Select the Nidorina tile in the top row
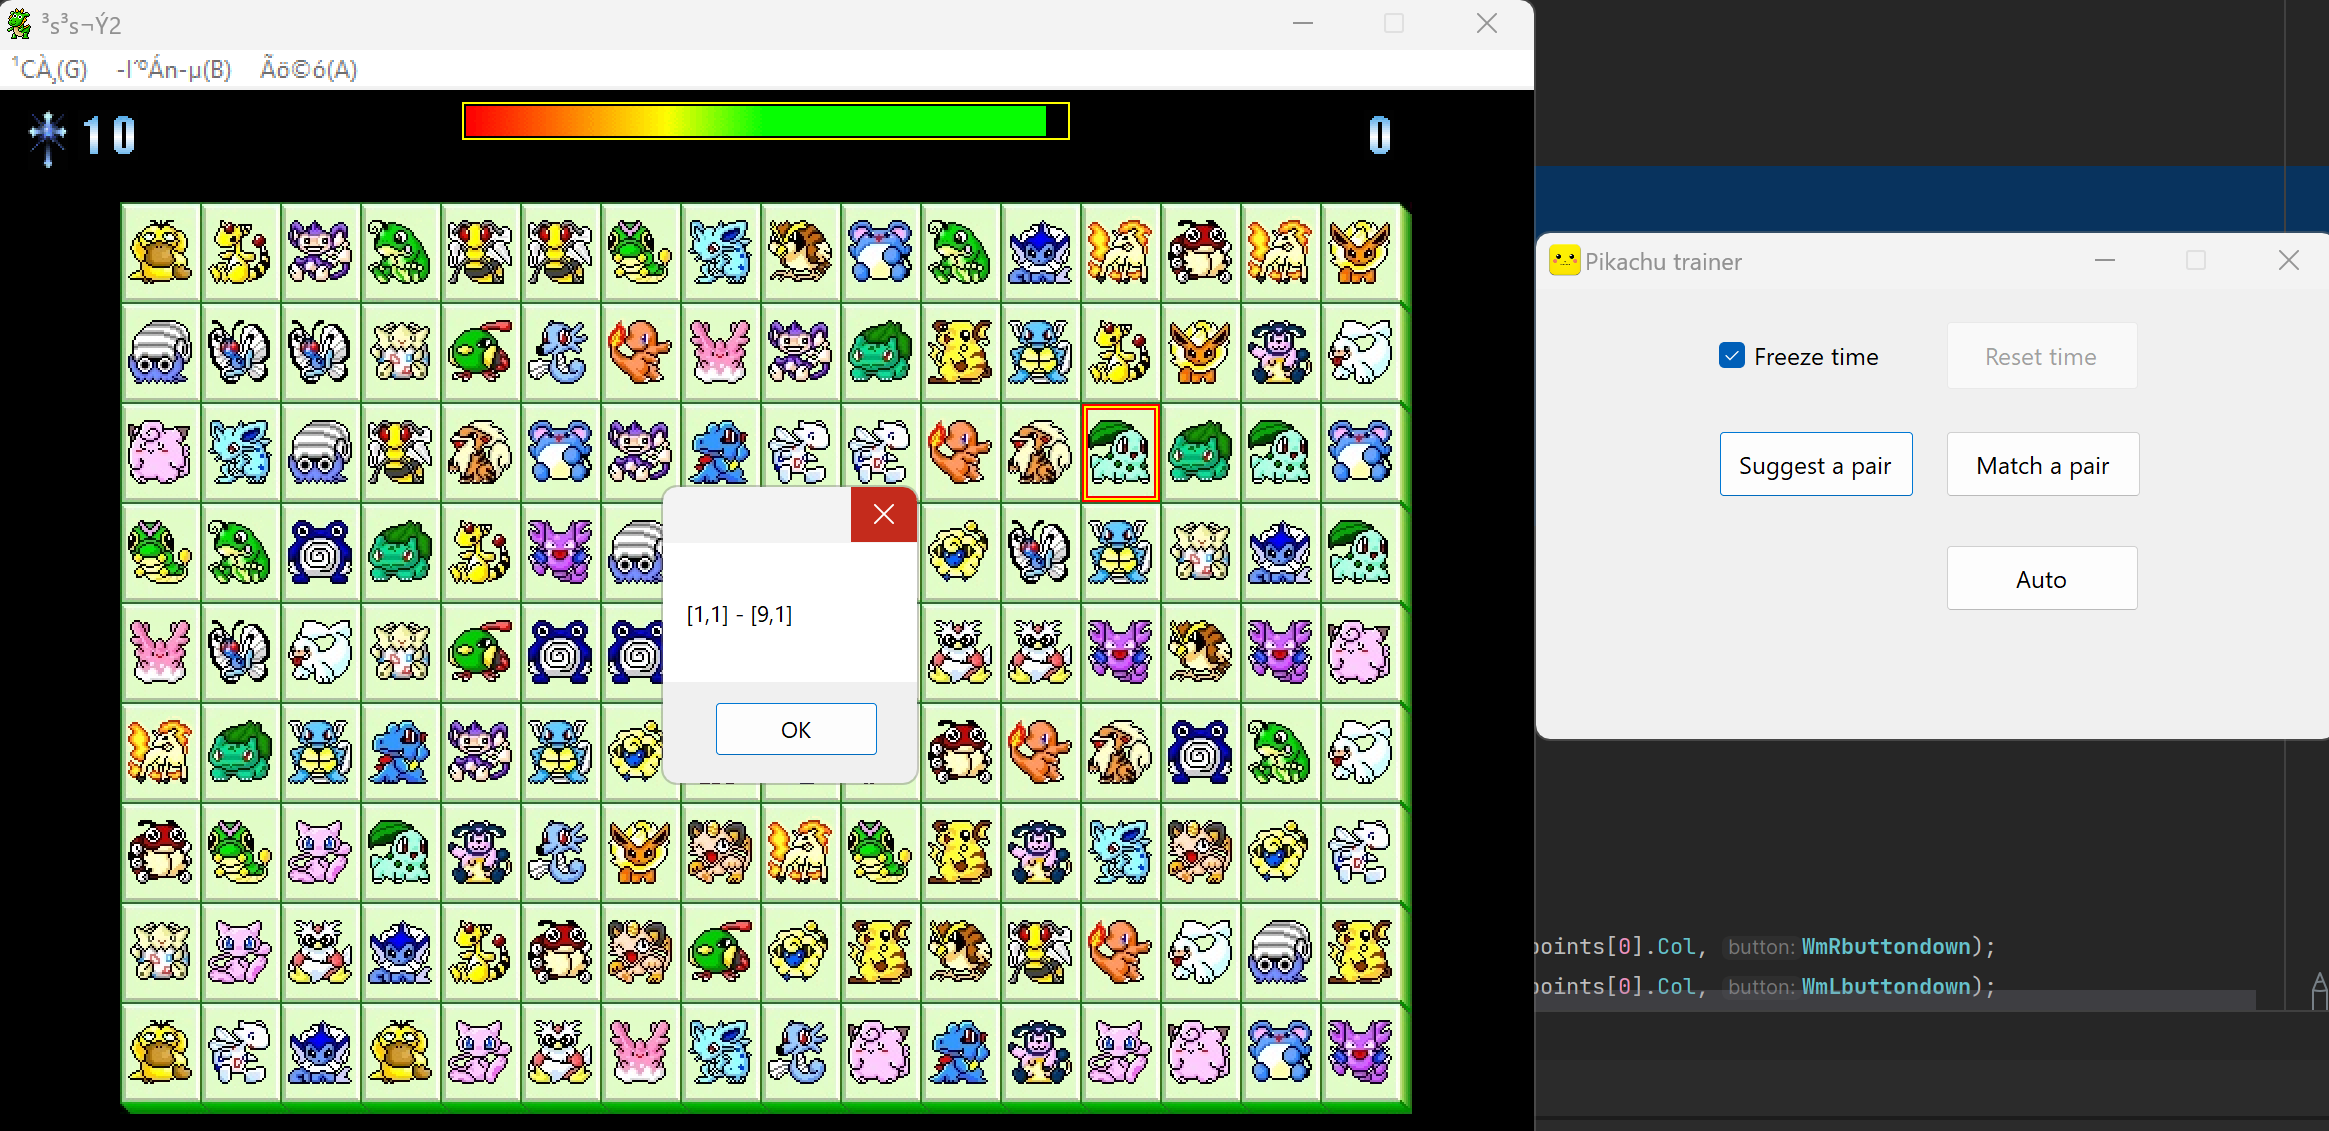2329x1131 pixels. coord(720,252)
